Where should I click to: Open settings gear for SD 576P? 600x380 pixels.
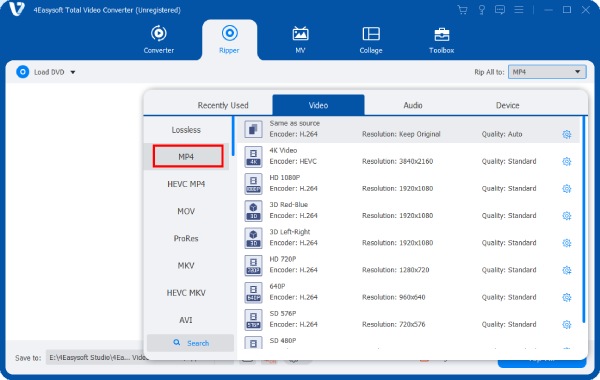point(567,325)
